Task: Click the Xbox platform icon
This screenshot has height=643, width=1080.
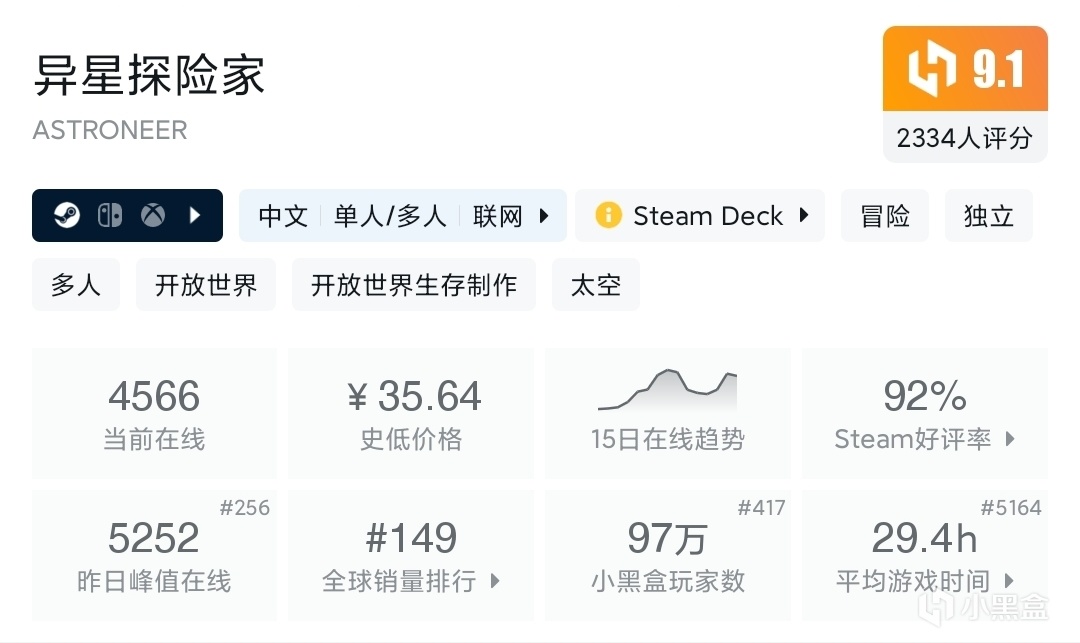Action: pos(152,215)
